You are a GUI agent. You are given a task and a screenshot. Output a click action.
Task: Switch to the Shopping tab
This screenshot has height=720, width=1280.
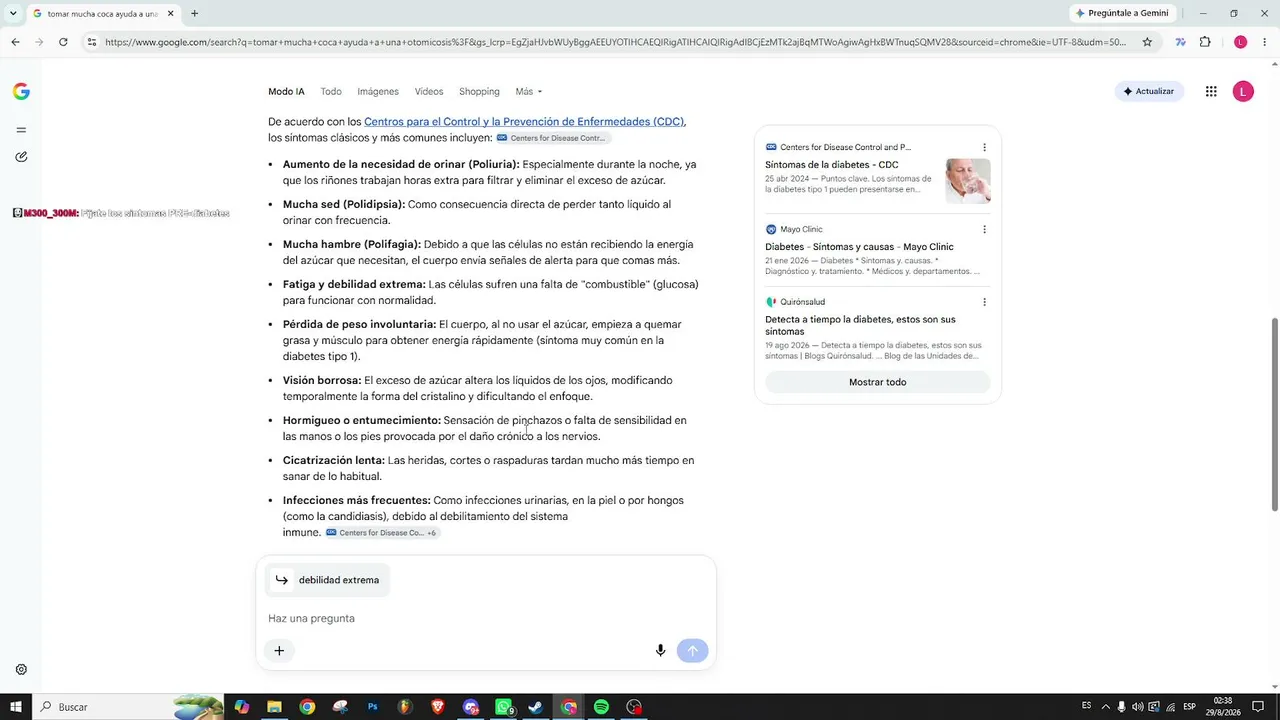pyautogui.click(x=479, y=92)
